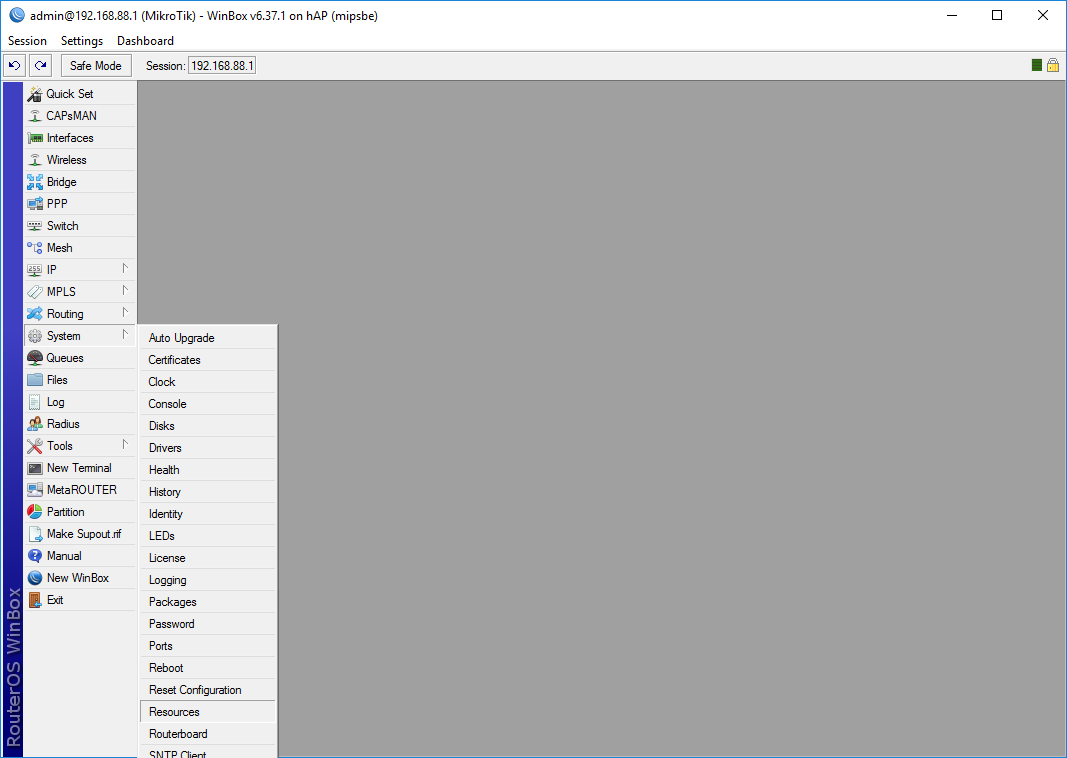Open Clock from System submenu

[208, 382]
